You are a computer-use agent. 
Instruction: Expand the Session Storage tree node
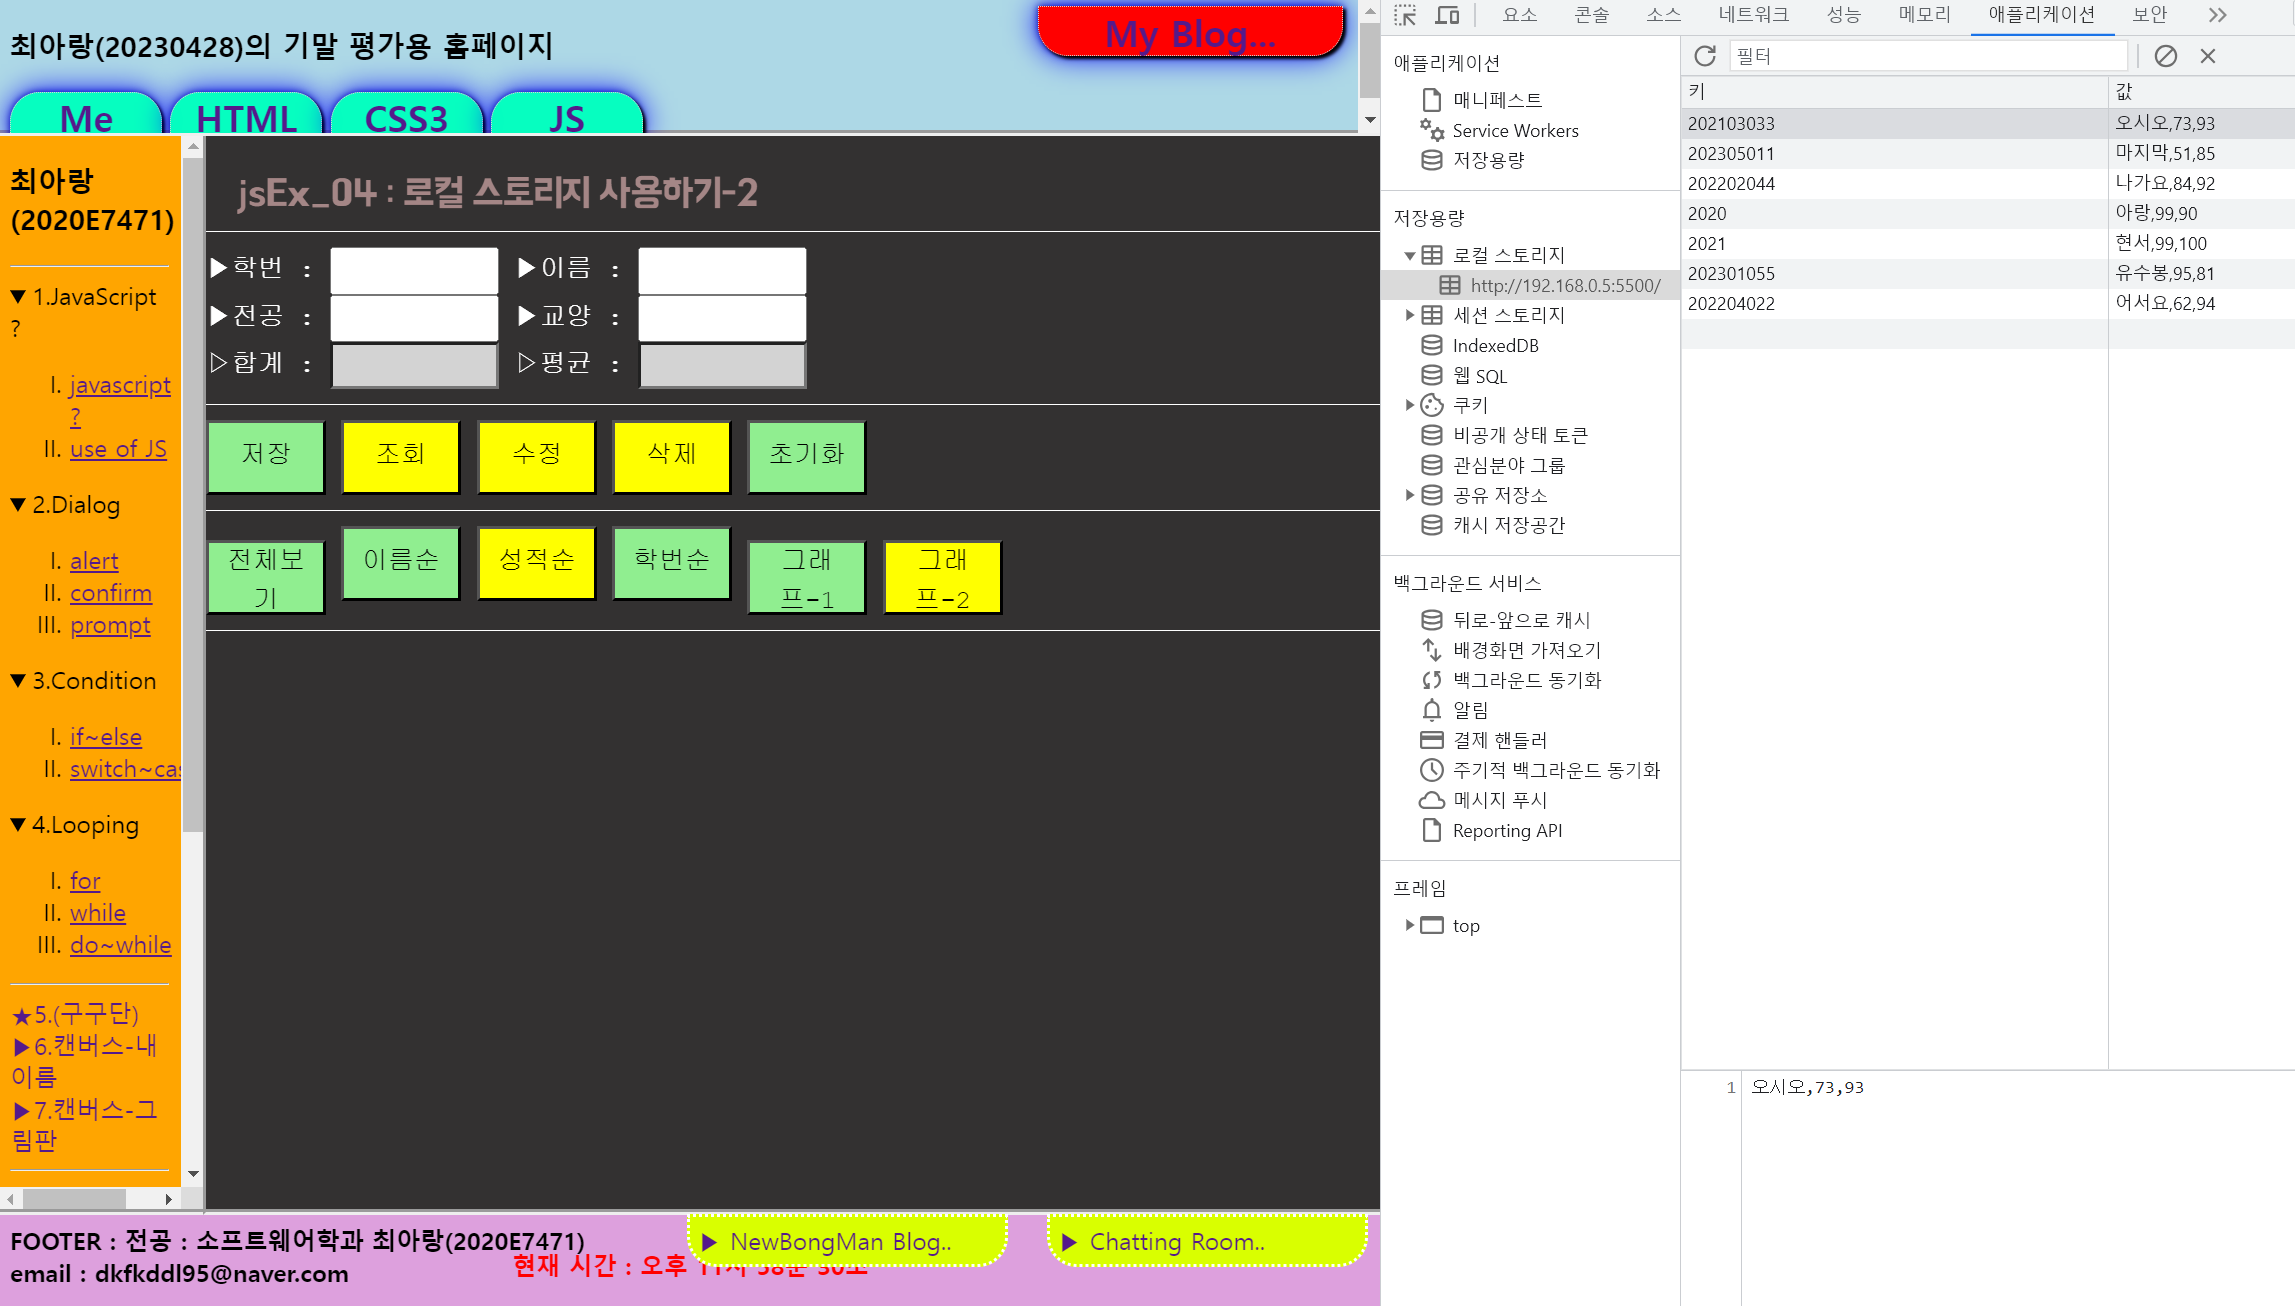[x=1409, y=315]
